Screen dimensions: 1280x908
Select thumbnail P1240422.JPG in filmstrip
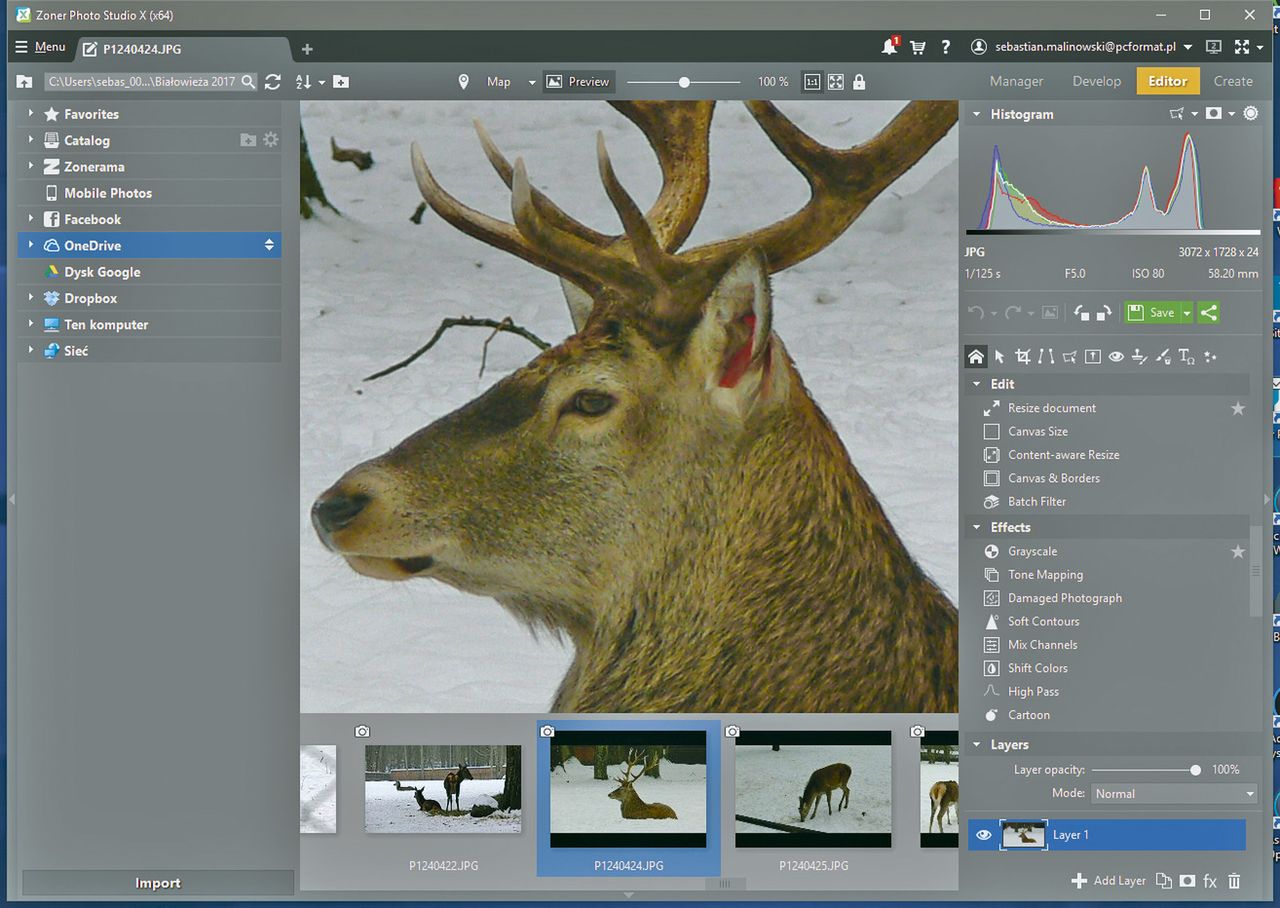coord(443,798)
